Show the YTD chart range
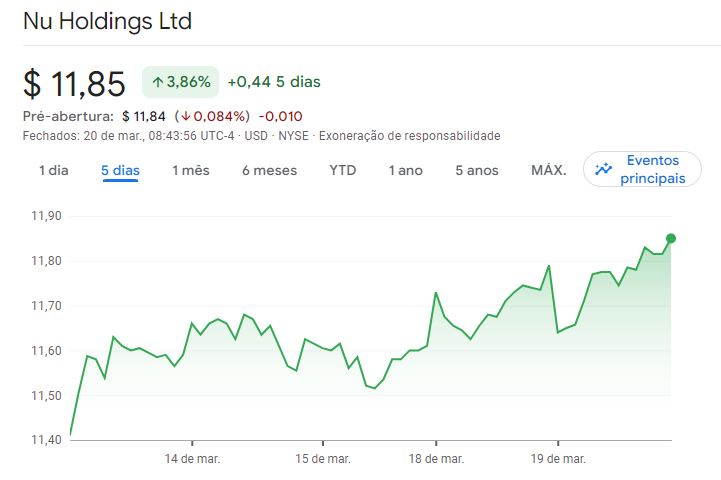Screen dimensions: 721x480 tap(343, 171)
